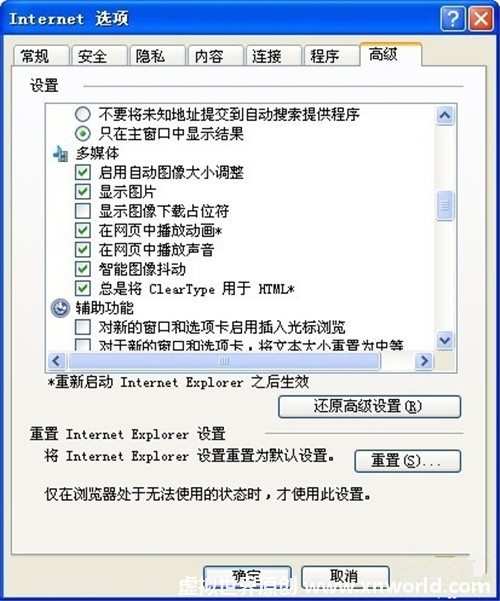Click the 还原高级设置(R) button
Image resolution: width=500 pixels, height=601 pixels.
pos(369,407)
